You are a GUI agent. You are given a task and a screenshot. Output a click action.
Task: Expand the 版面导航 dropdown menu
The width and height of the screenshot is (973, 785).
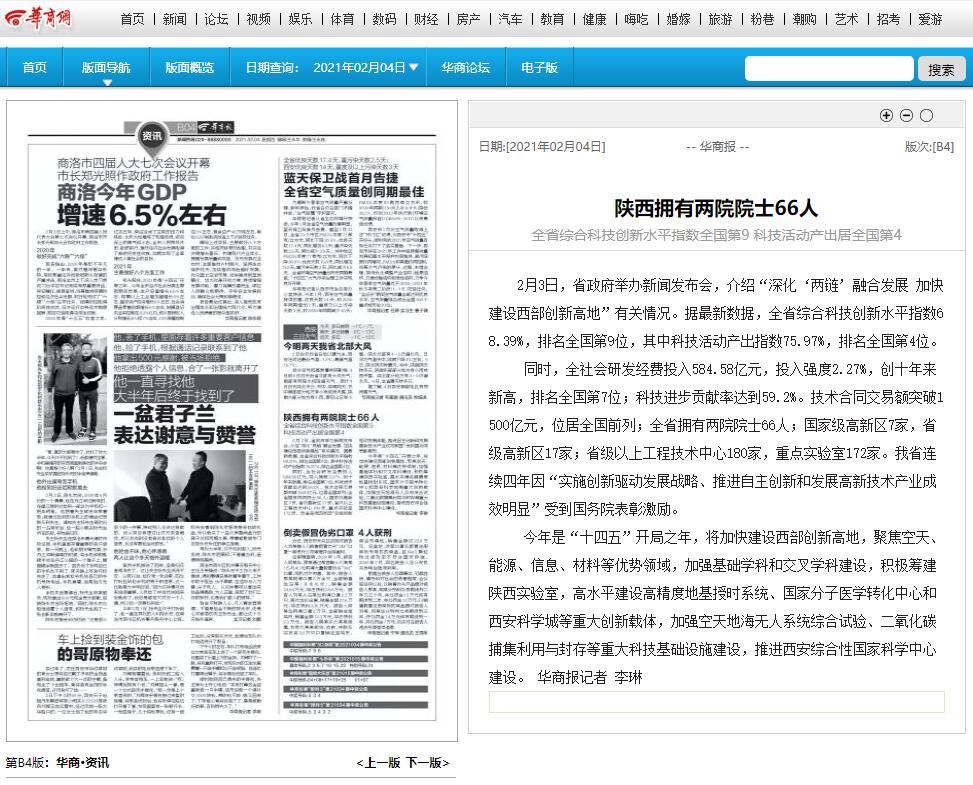(107, 68)
